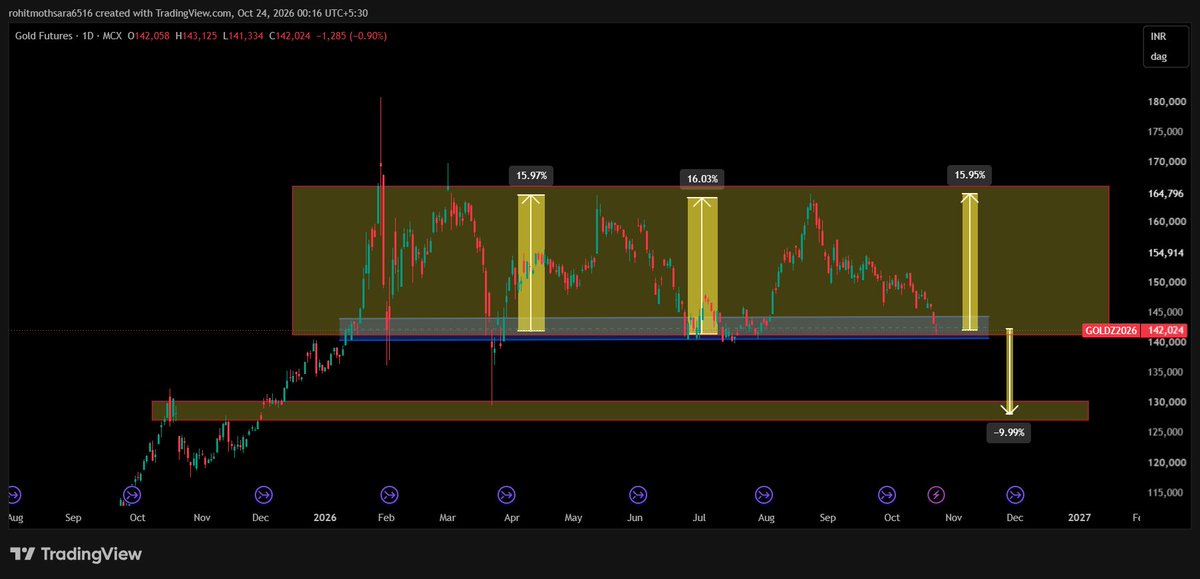Click the event marker above the Apr label

(505, 494)
